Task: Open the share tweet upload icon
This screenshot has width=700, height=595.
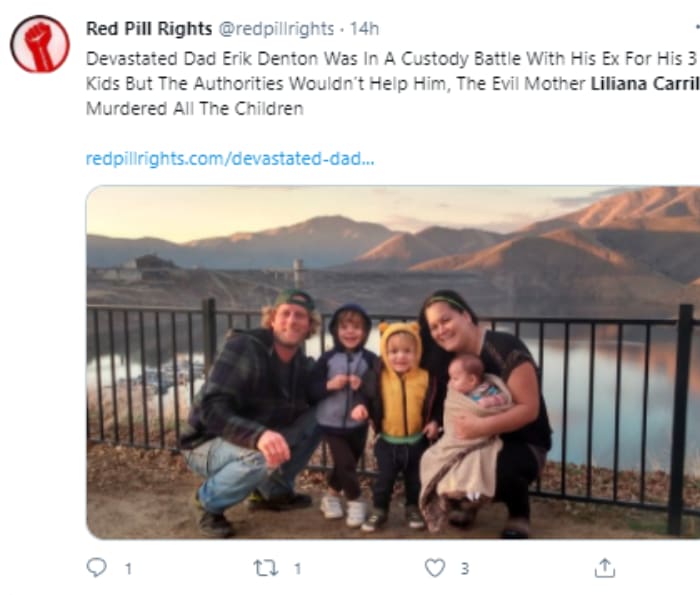Action: tap(604, 567)
